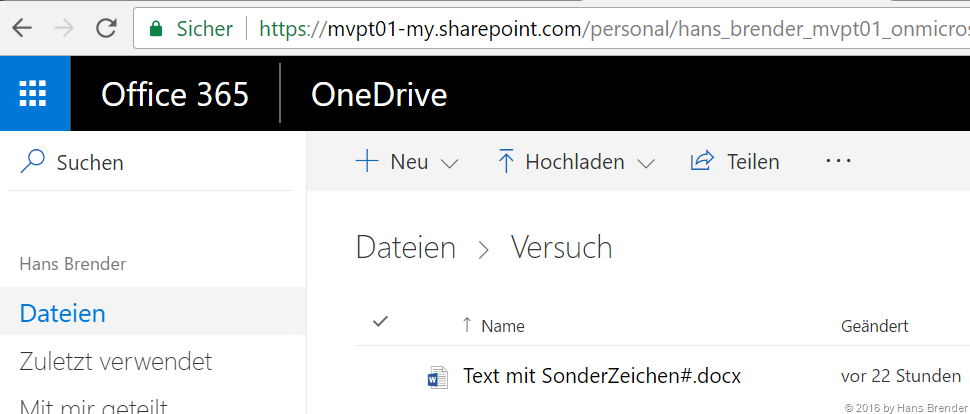Click the Teilen share icon
The image size is (970, 414).
click(x=703, y=161)
